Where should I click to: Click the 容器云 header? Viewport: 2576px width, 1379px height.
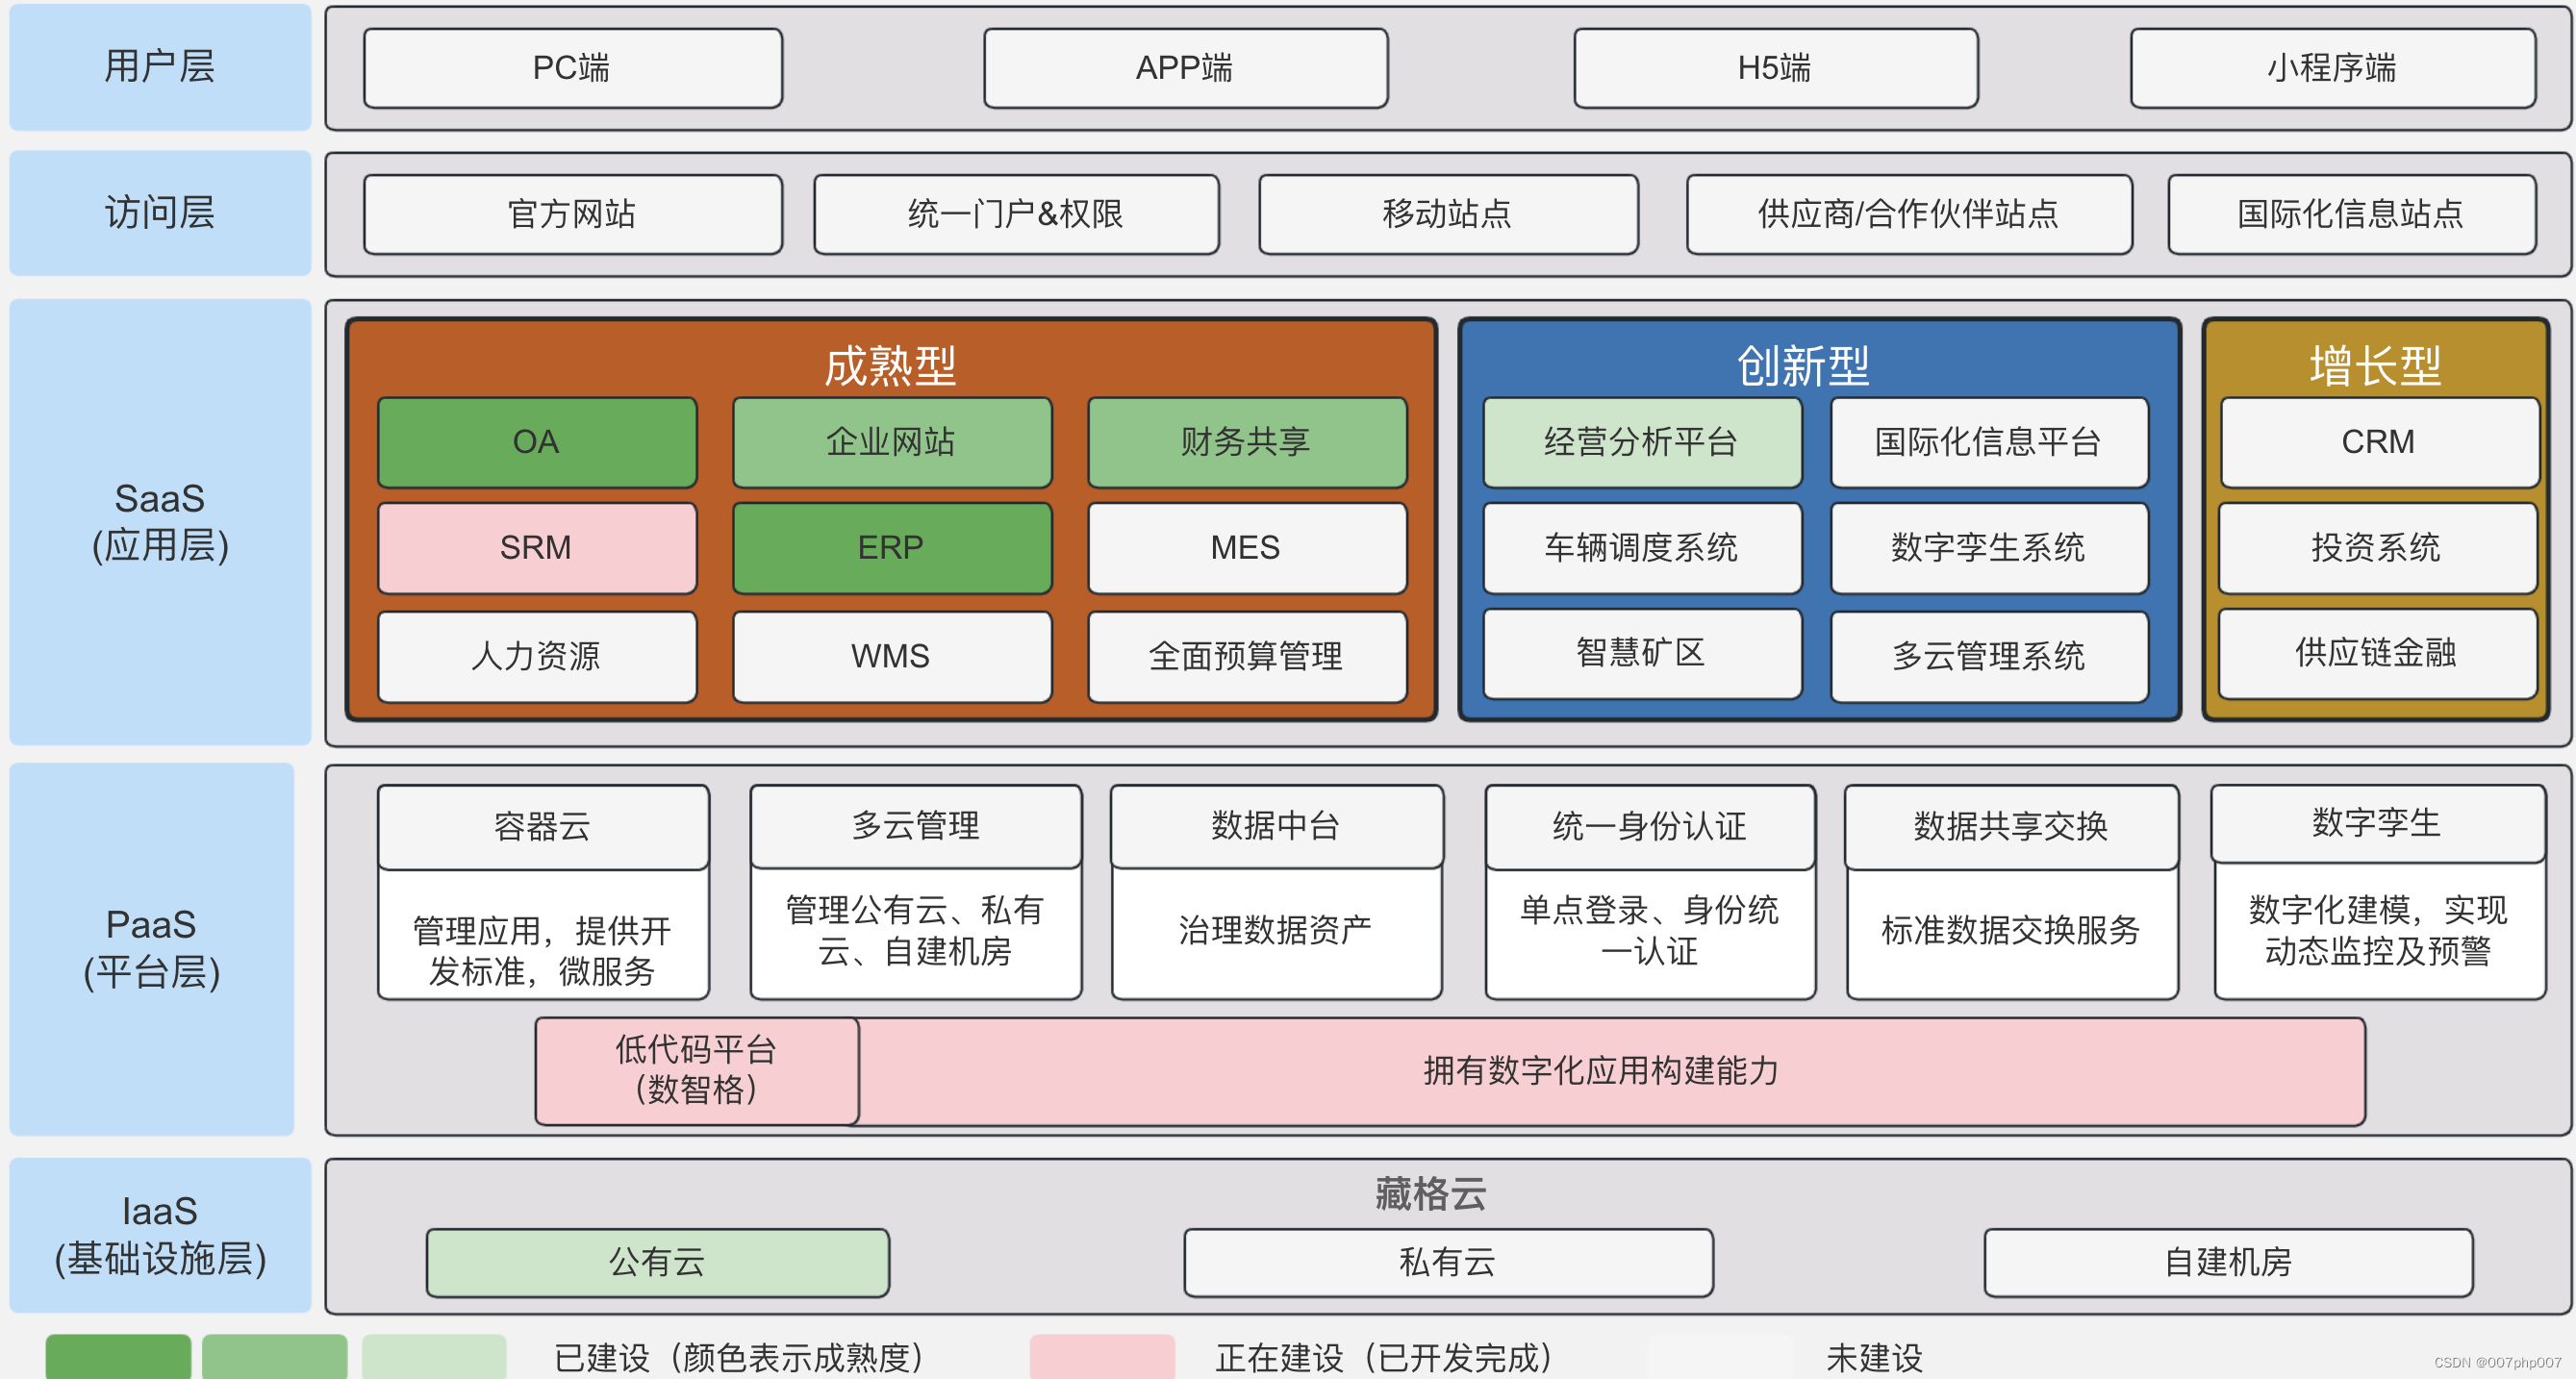point(543,827)
